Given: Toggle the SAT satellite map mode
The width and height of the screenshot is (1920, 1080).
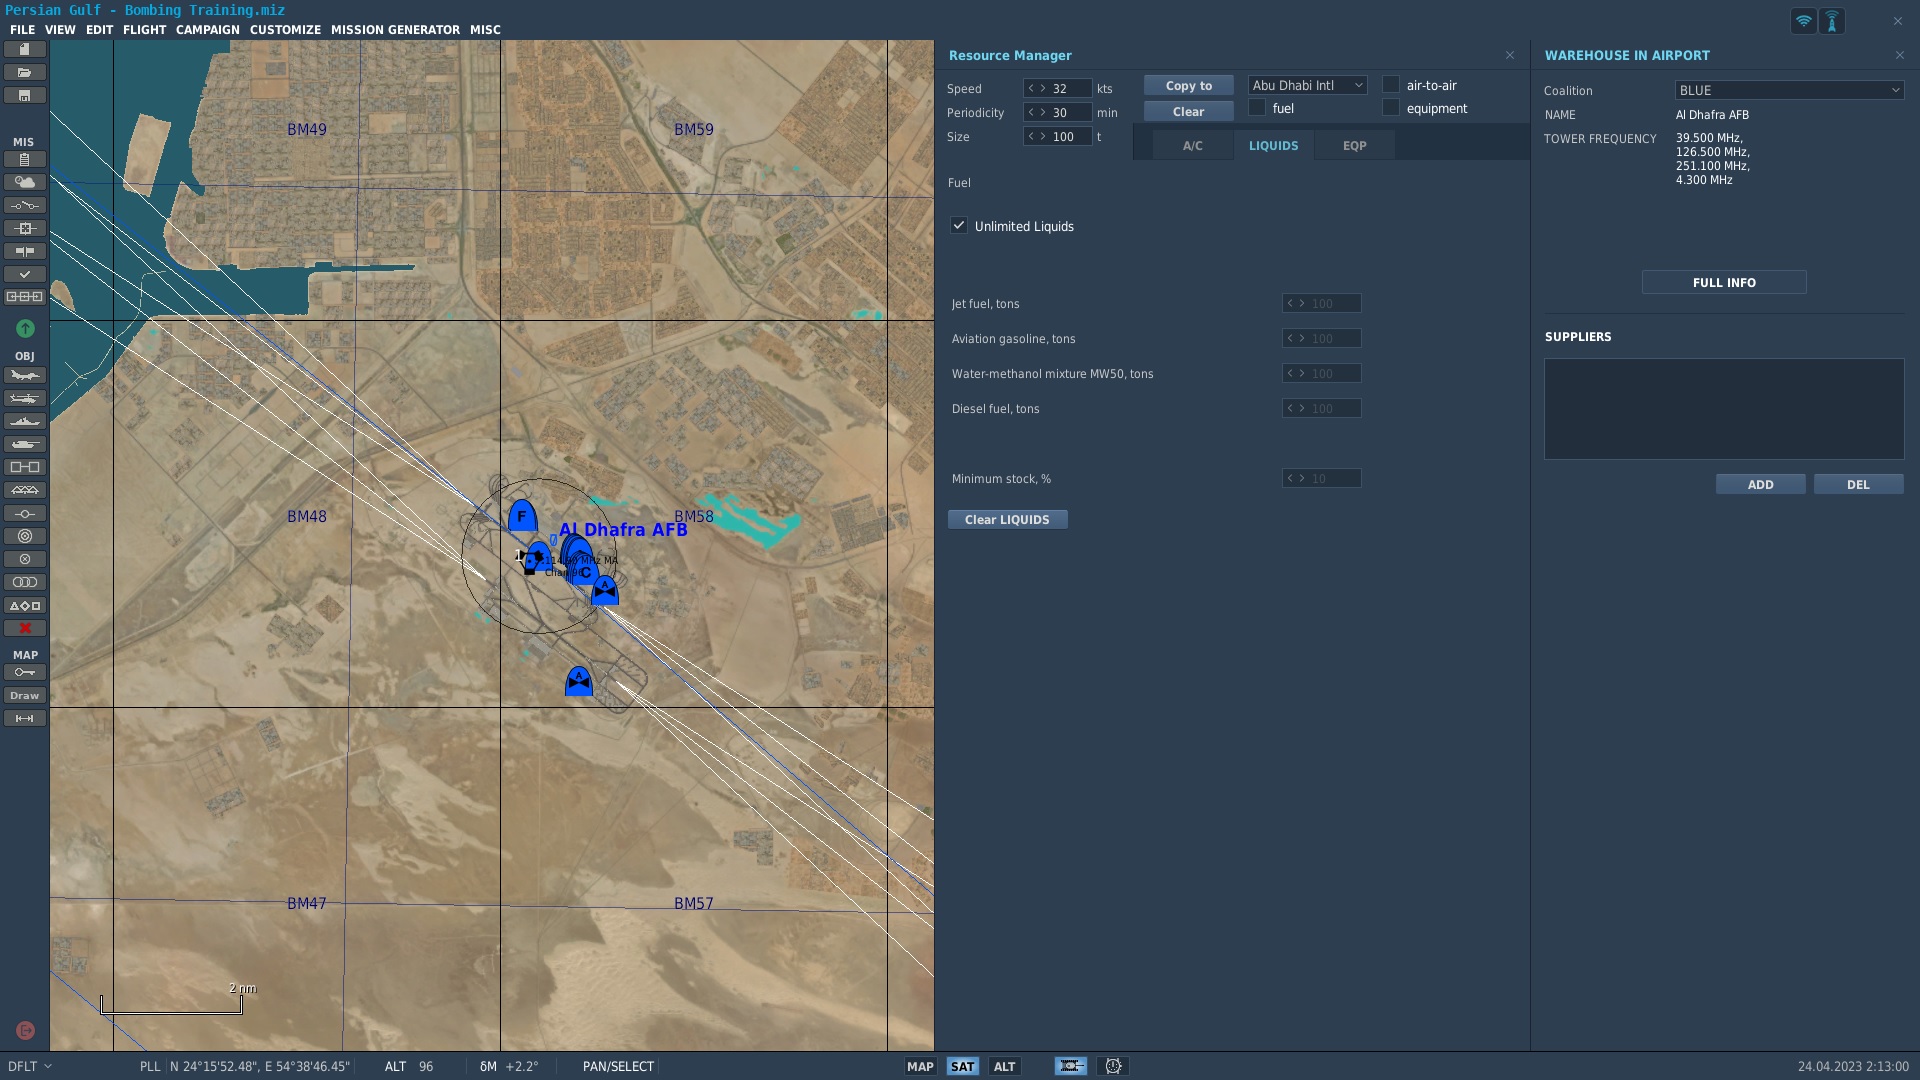Looking at the screenshot, I should point(962,1066).
